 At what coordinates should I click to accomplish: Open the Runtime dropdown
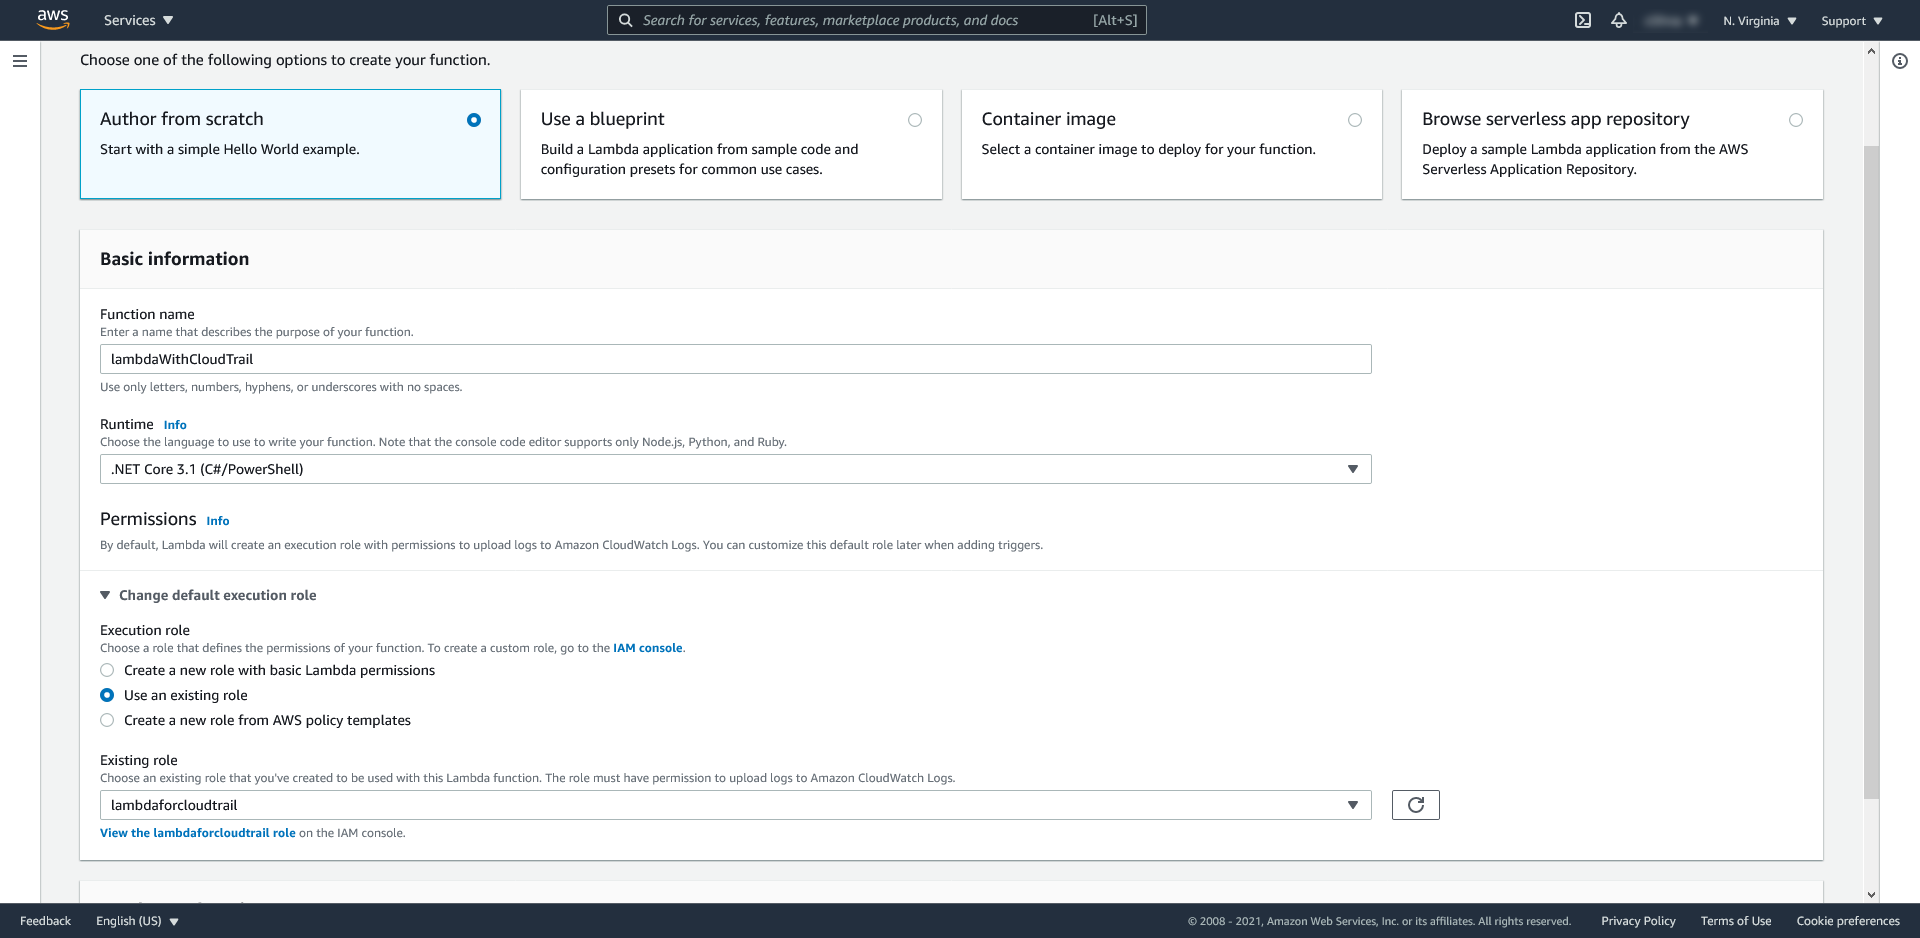735,469
